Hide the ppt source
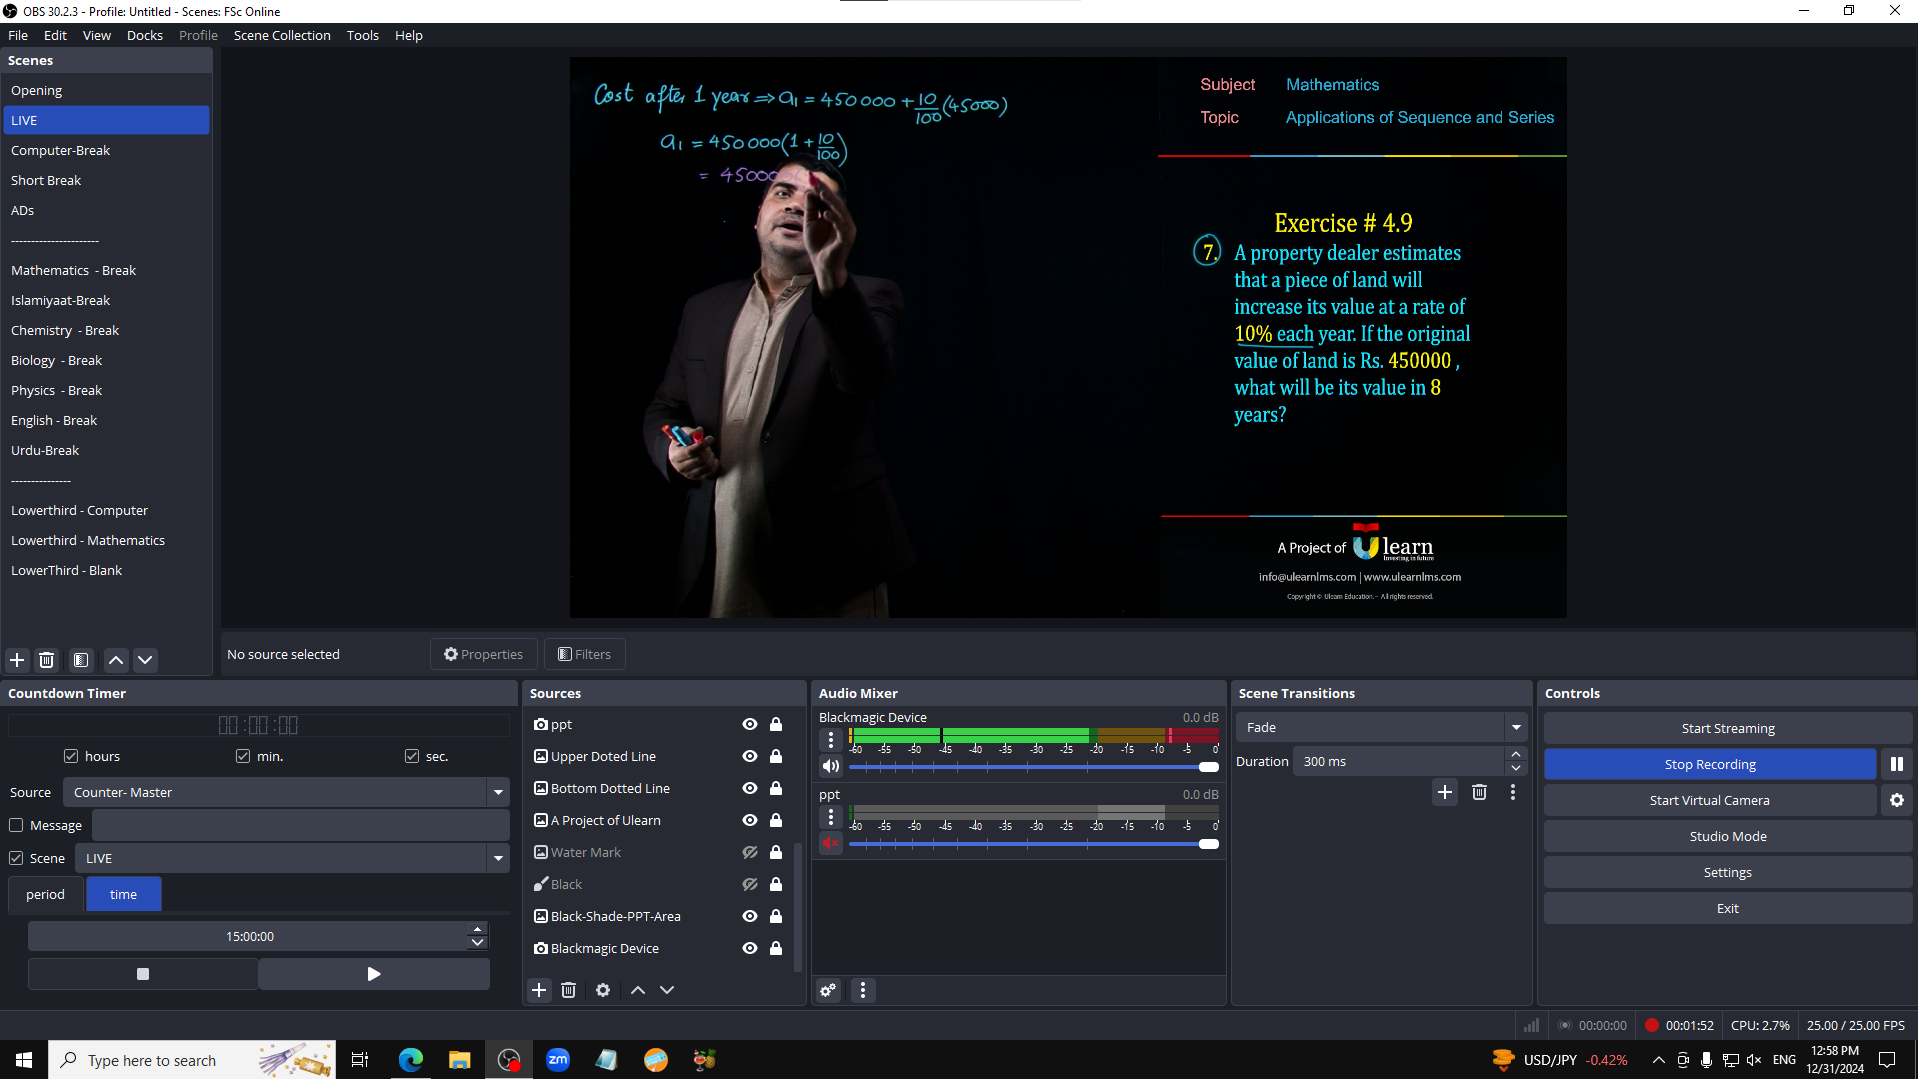1918x1079 pixels. pyautogui.click(x=750, y=724)
